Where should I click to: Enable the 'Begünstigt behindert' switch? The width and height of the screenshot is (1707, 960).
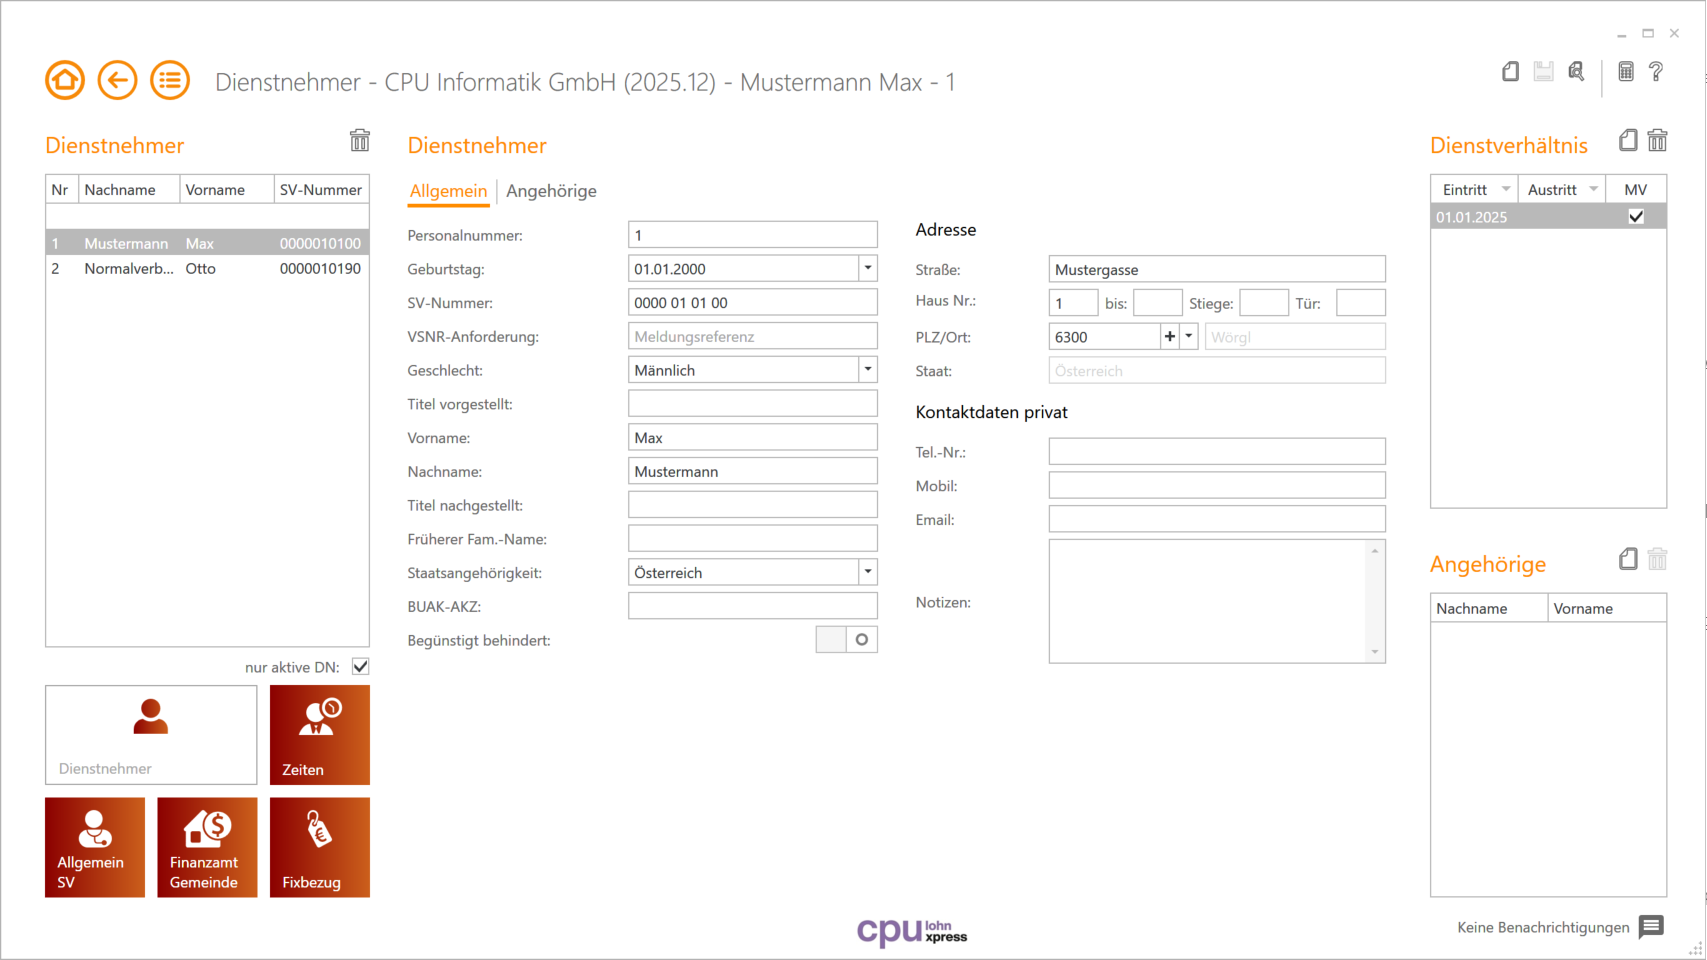click(847, 639)
